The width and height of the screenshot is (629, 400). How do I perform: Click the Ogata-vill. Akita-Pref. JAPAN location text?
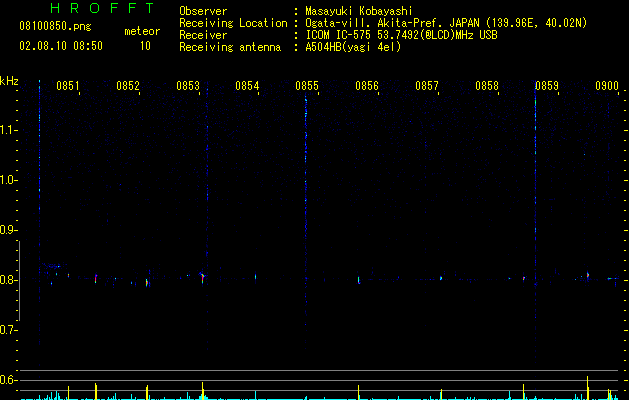tap(446, 23)
